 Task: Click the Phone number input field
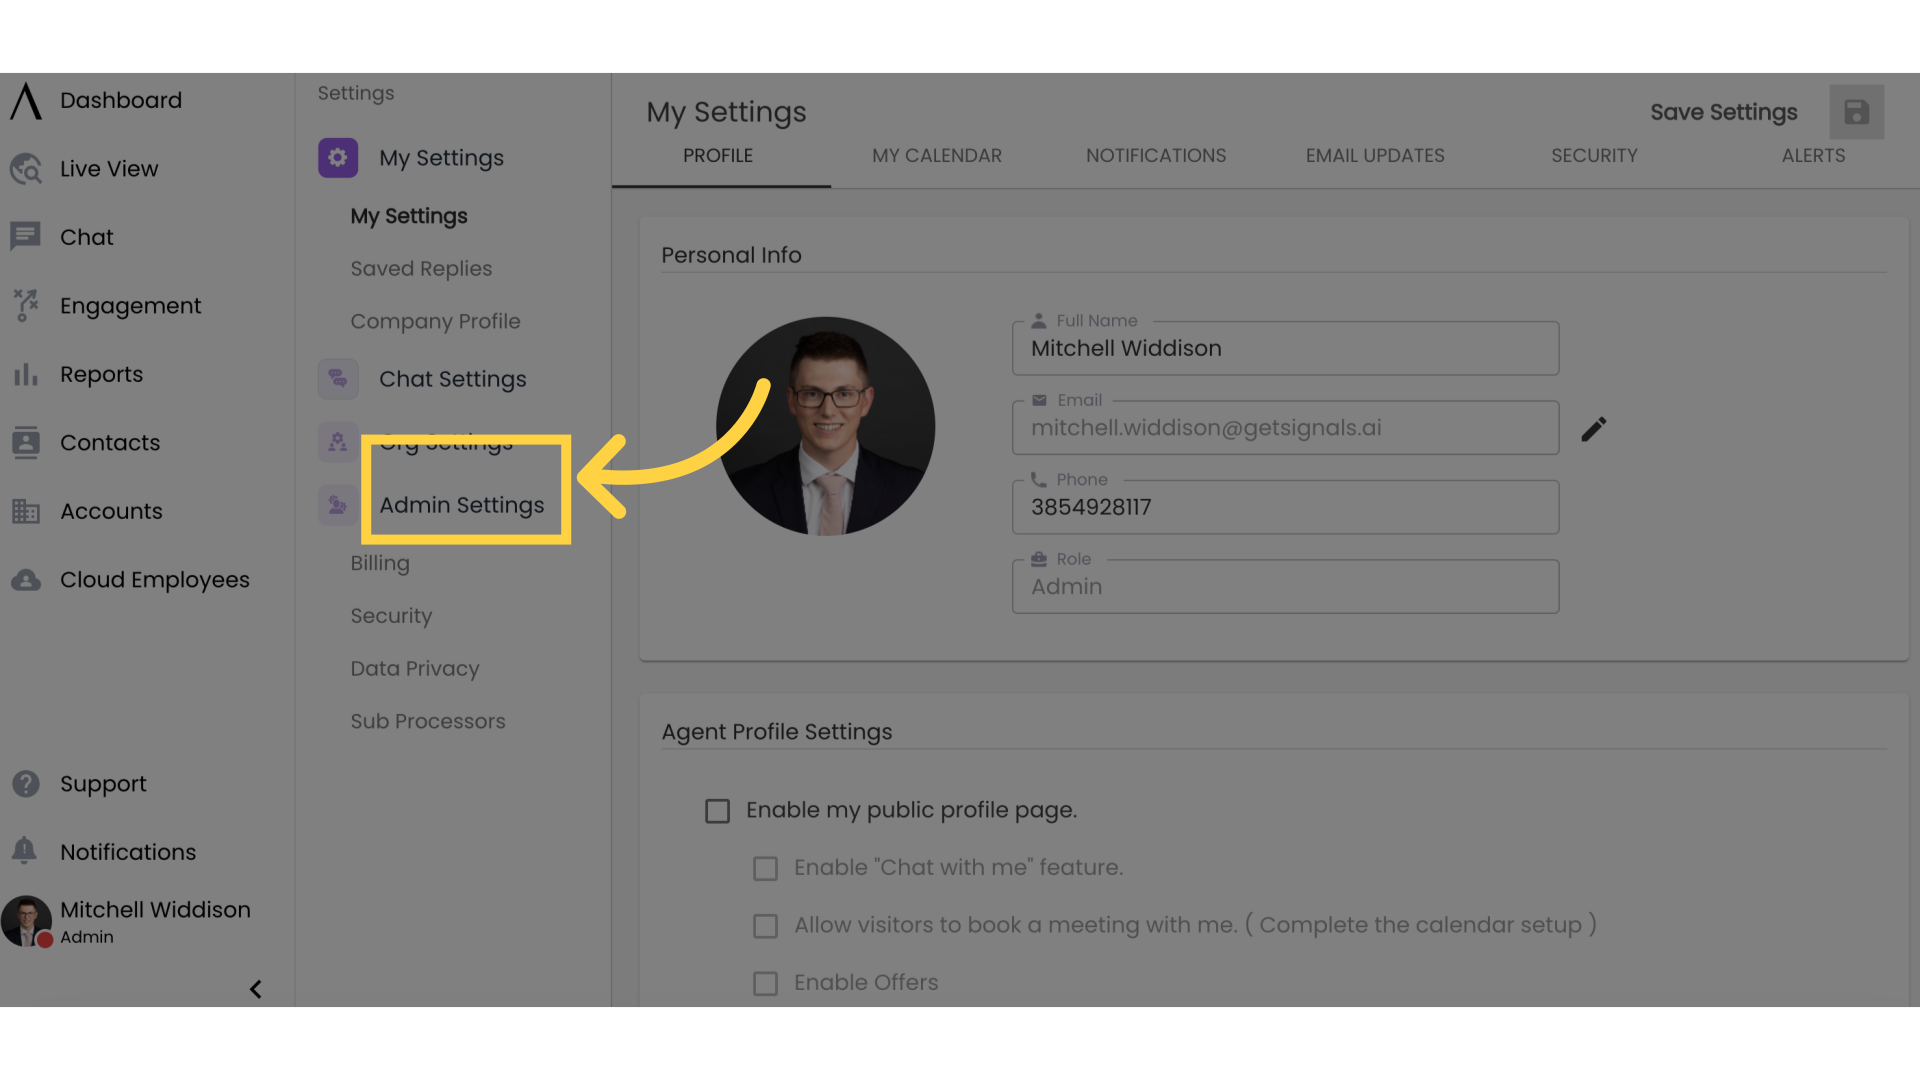(1285, 507)
